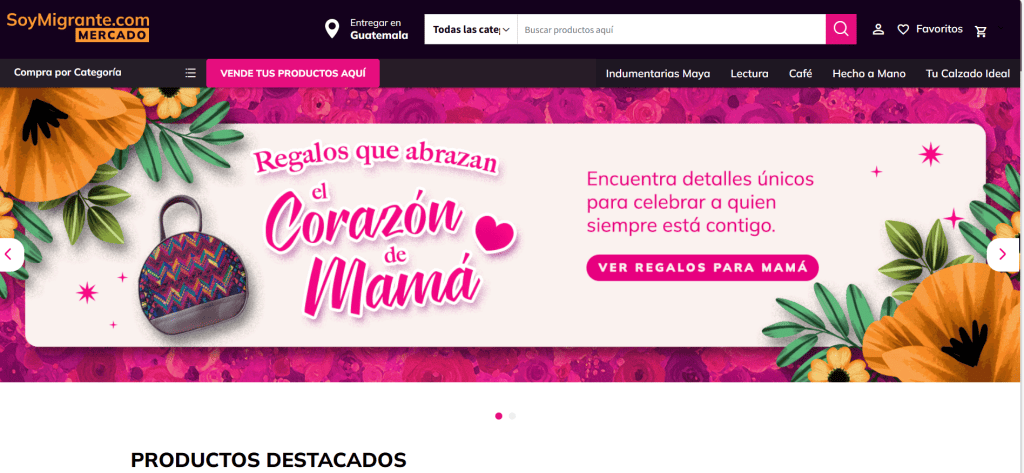Image resolution: width=1024 pixels, height=473 pixels.
Task: Select the second carousel dot indicator
Action: (512, 416)
